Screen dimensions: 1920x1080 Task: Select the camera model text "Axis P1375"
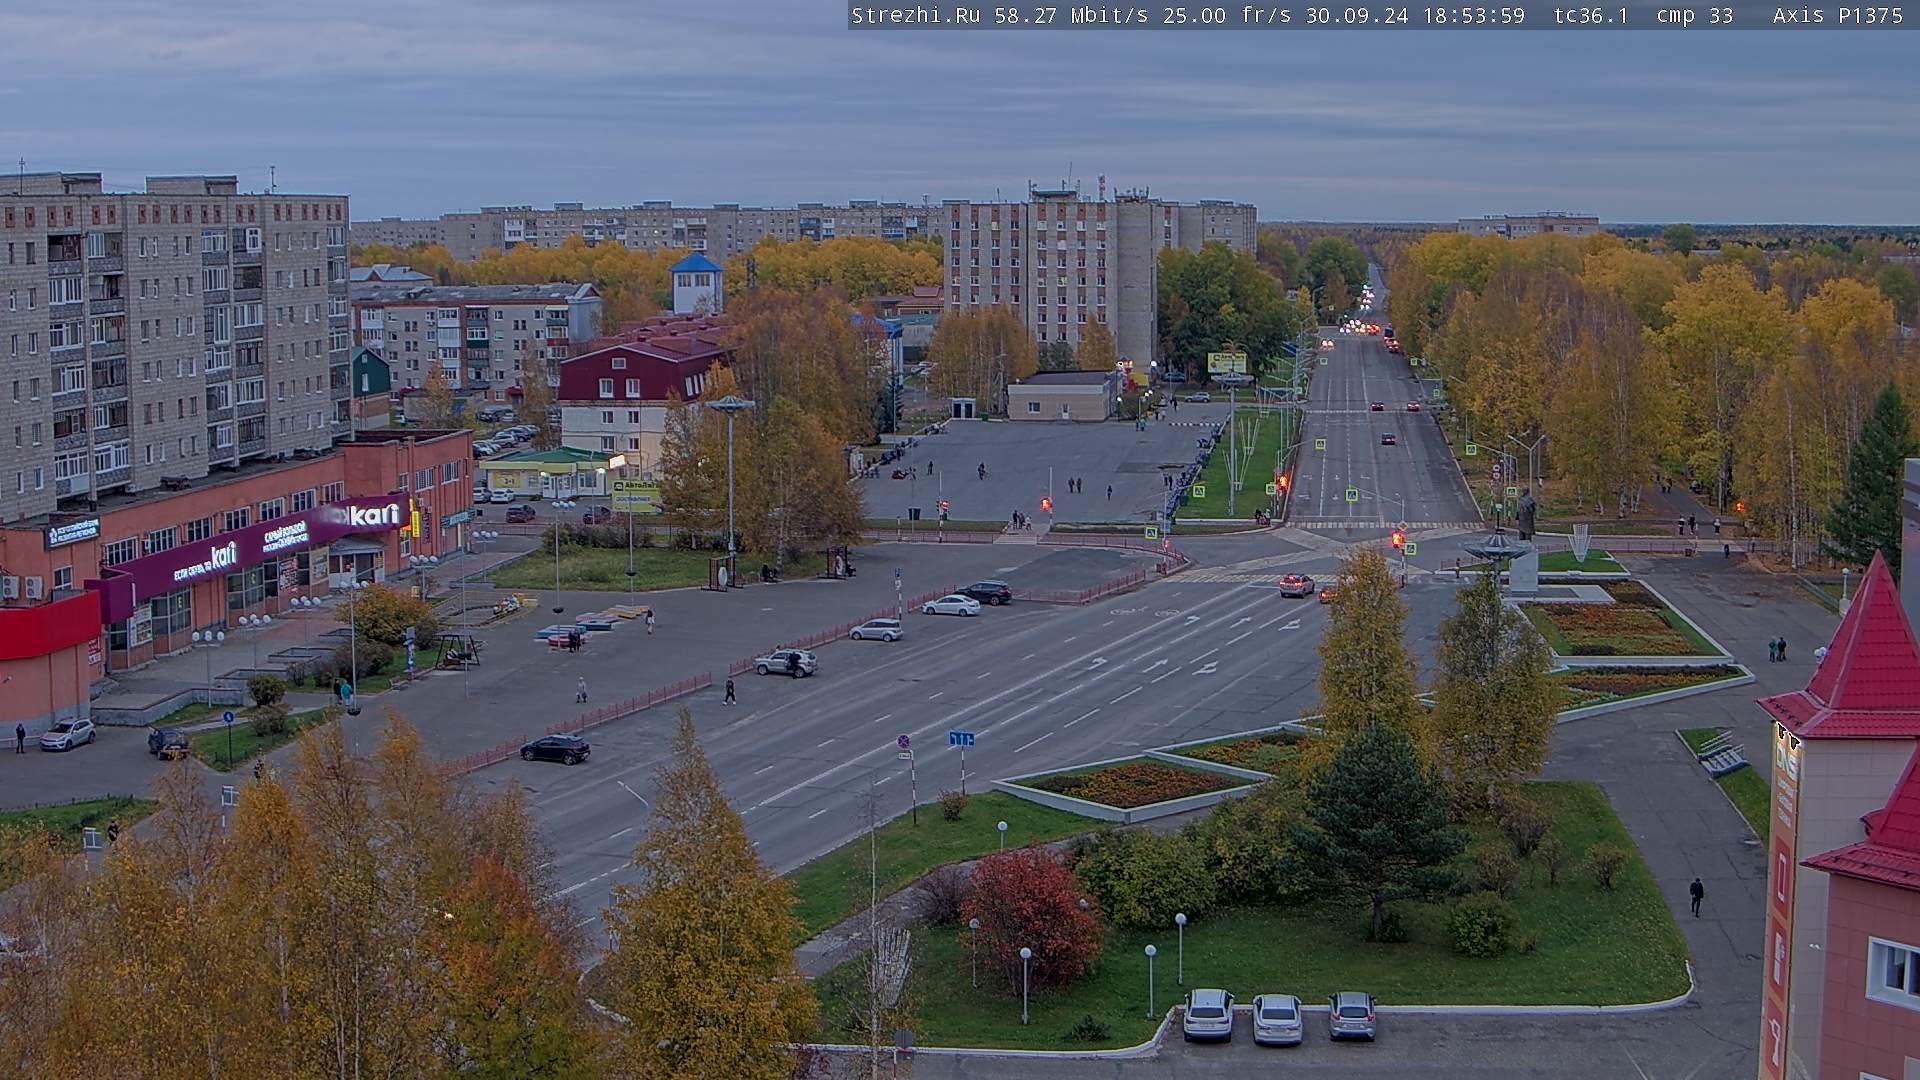[x=1838, y=15]
